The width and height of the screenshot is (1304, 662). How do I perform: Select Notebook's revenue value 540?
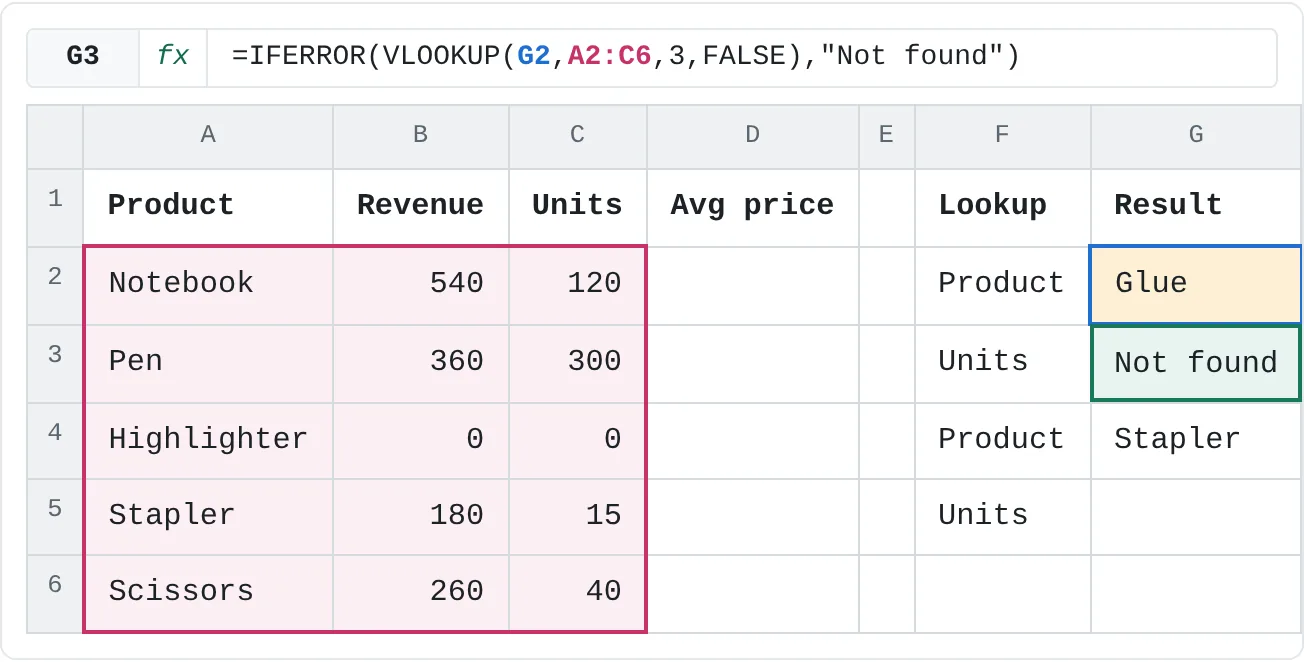point(421,286)
